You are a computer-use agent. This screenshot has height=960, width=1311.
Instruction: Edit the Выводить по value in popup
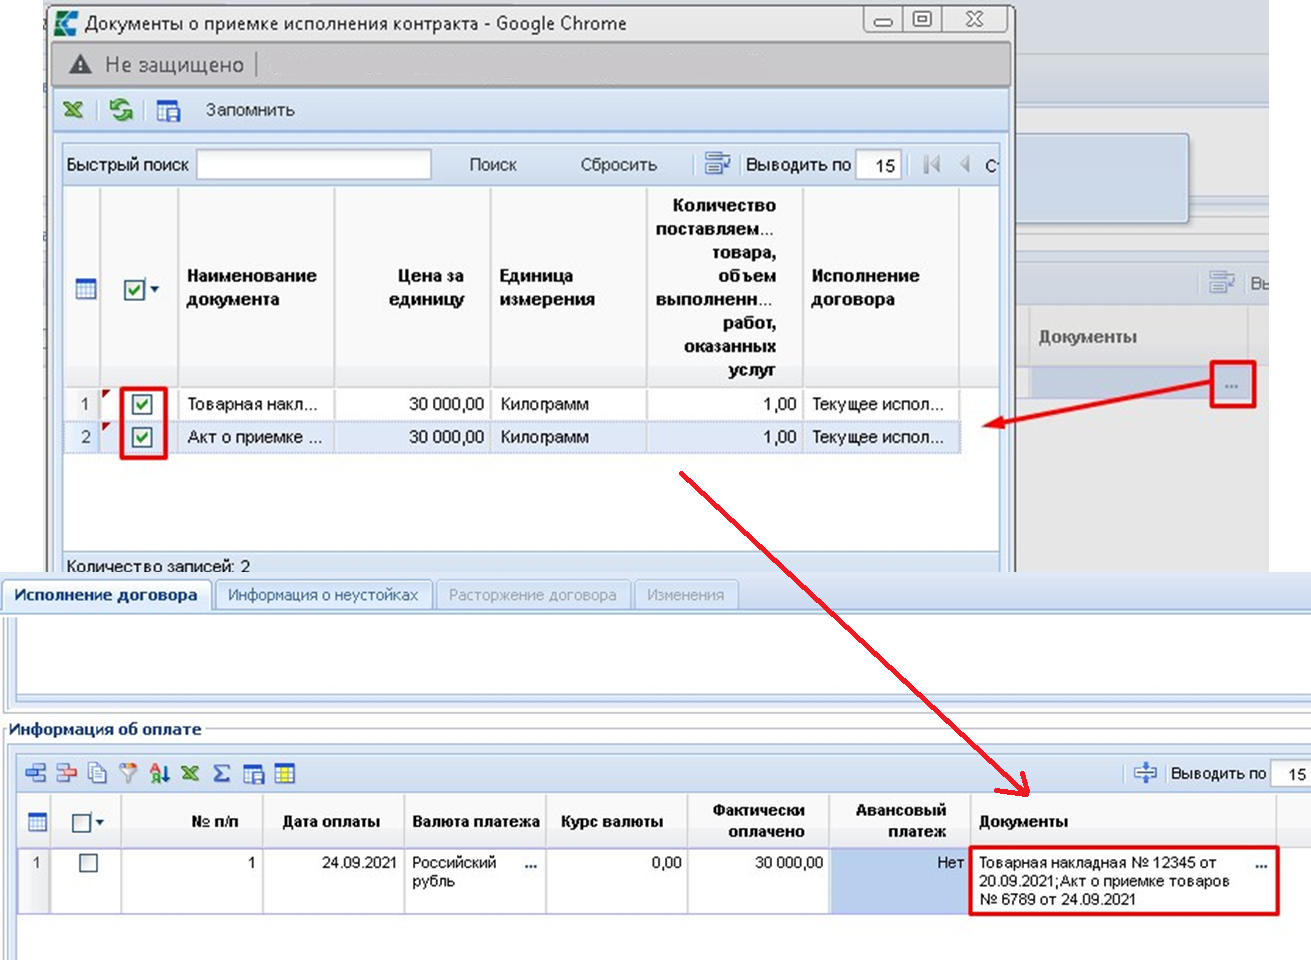[880, 165]
